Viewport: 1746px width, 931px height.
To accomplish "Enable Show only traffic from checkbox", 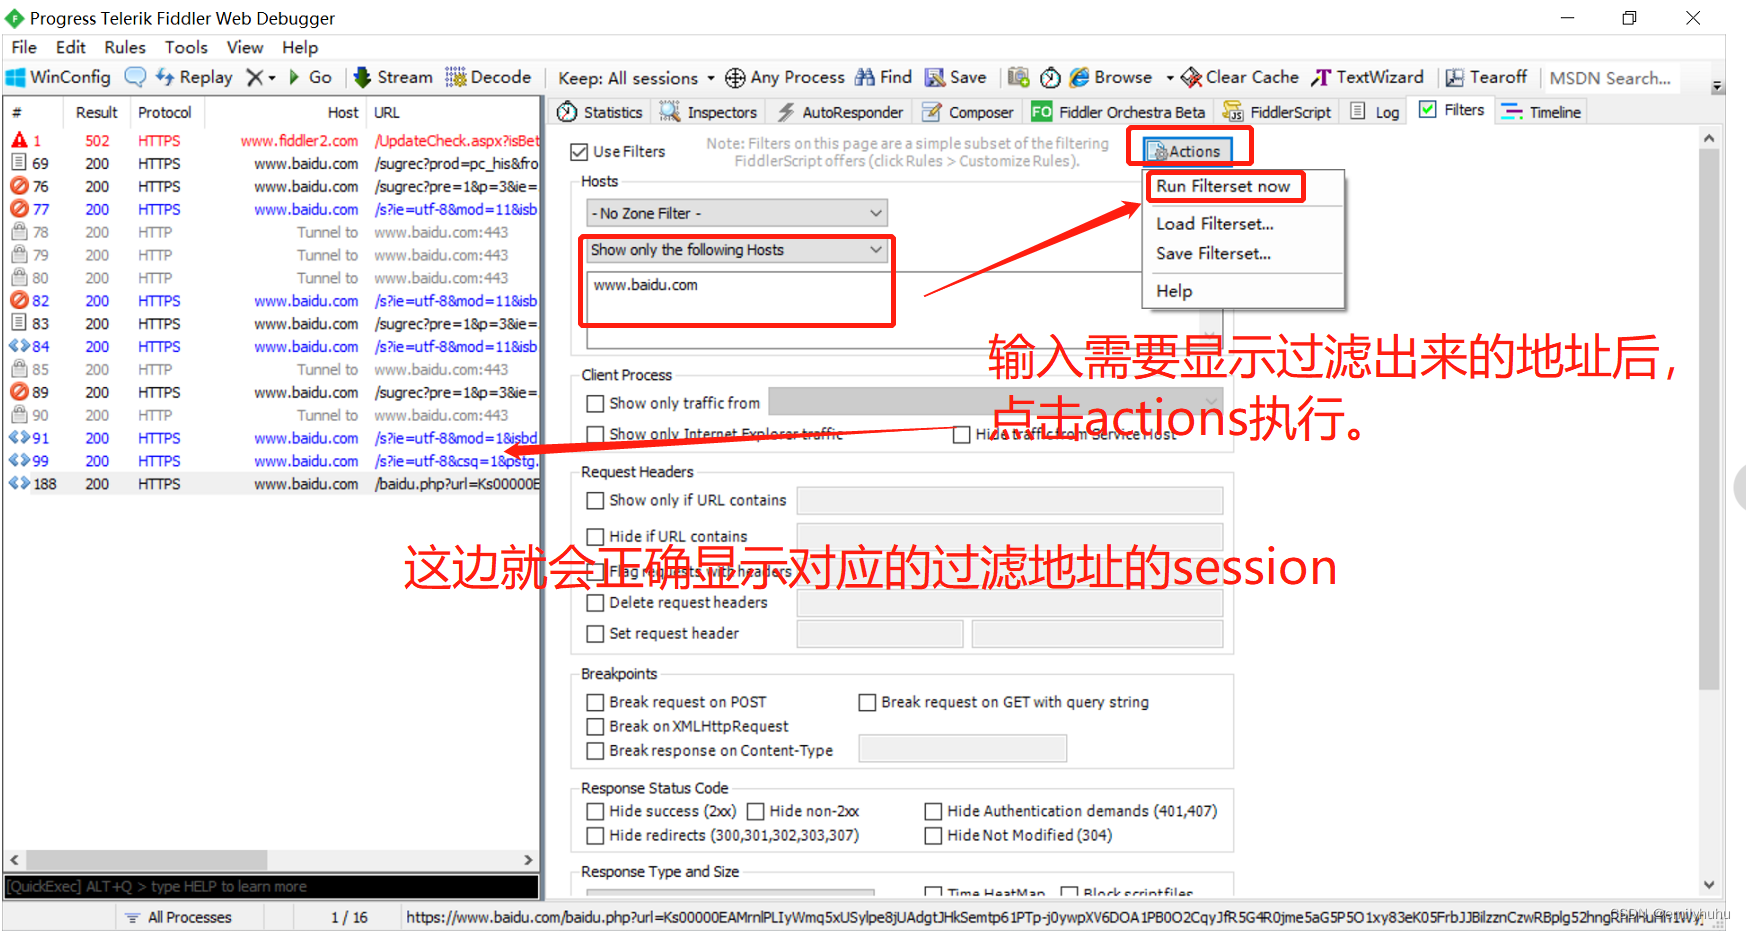I will click(x=595, y=403).
